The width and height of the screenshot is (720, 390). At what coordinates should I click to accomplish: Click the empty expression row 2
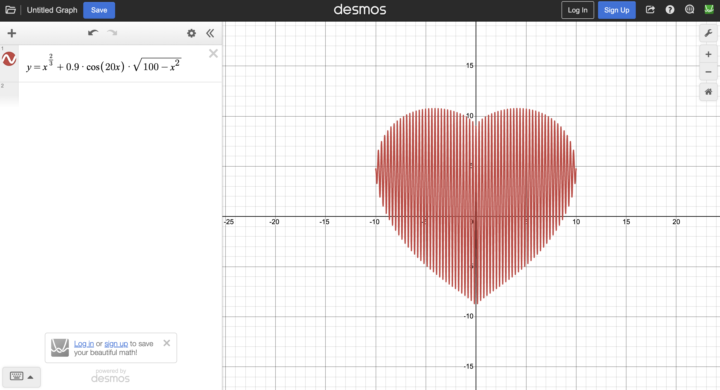pos(111,94)
